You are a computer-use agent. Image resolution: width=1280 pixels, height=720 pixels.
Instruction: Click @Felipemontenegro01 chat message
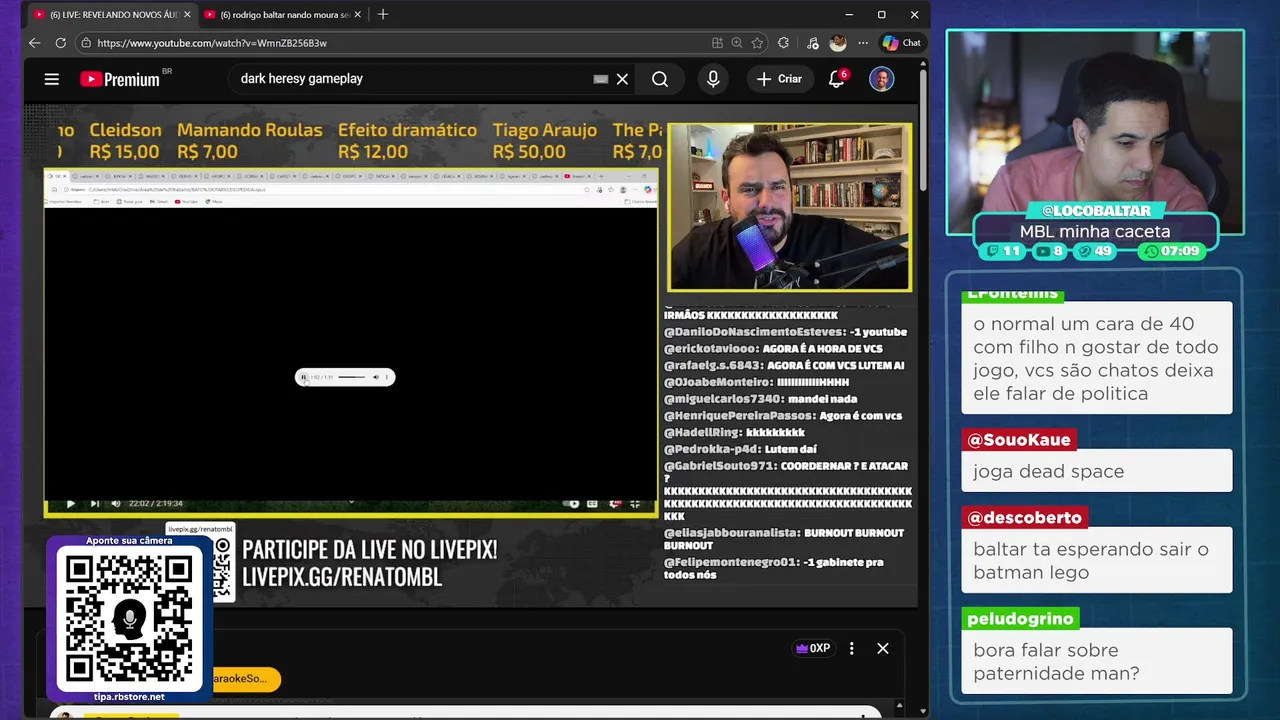pyautogui.click(x=774, y=568)
